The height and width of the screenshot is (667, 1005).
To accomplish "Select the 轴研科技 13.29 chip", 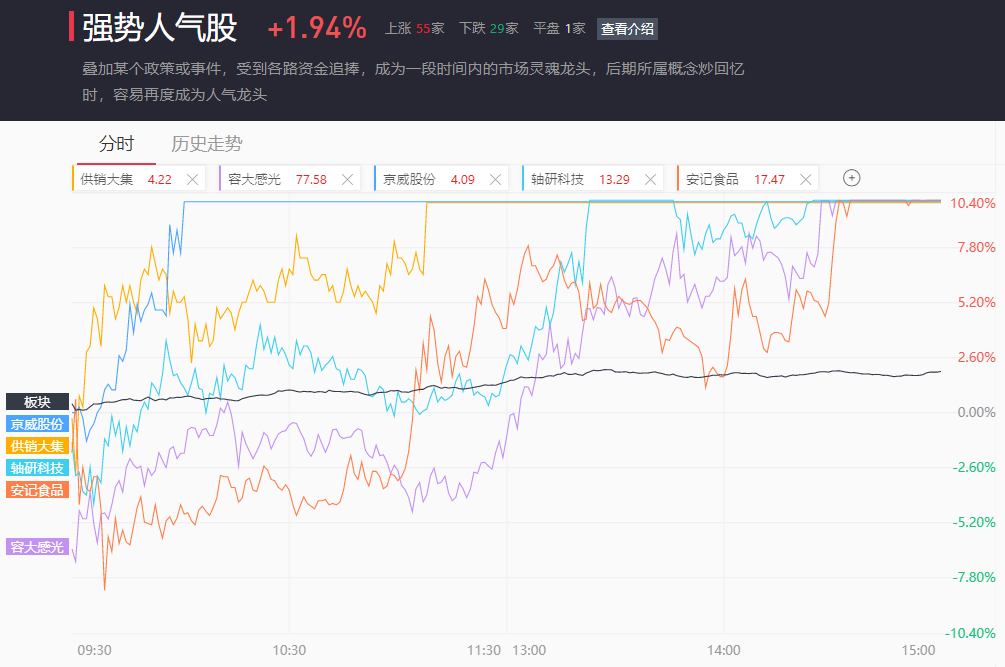I will [x=593, y=179].
